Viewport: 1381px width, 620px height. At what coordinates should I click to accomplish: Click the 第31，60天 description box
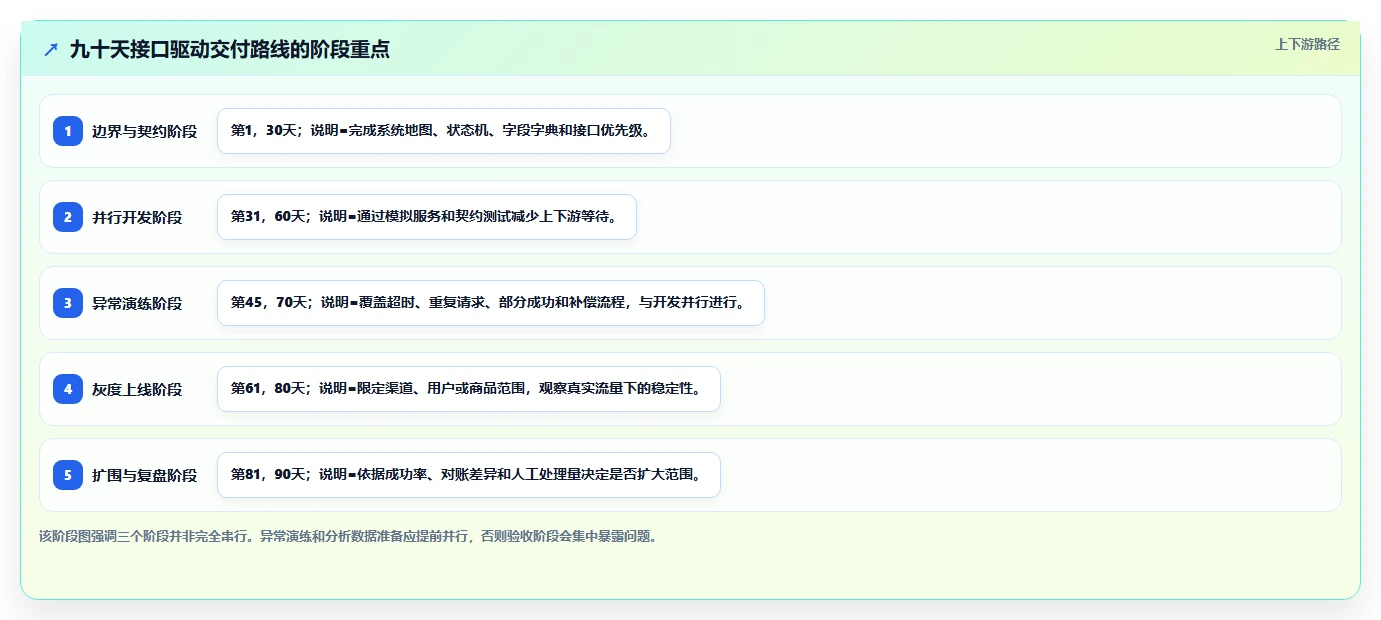click(x=427, y=217)
